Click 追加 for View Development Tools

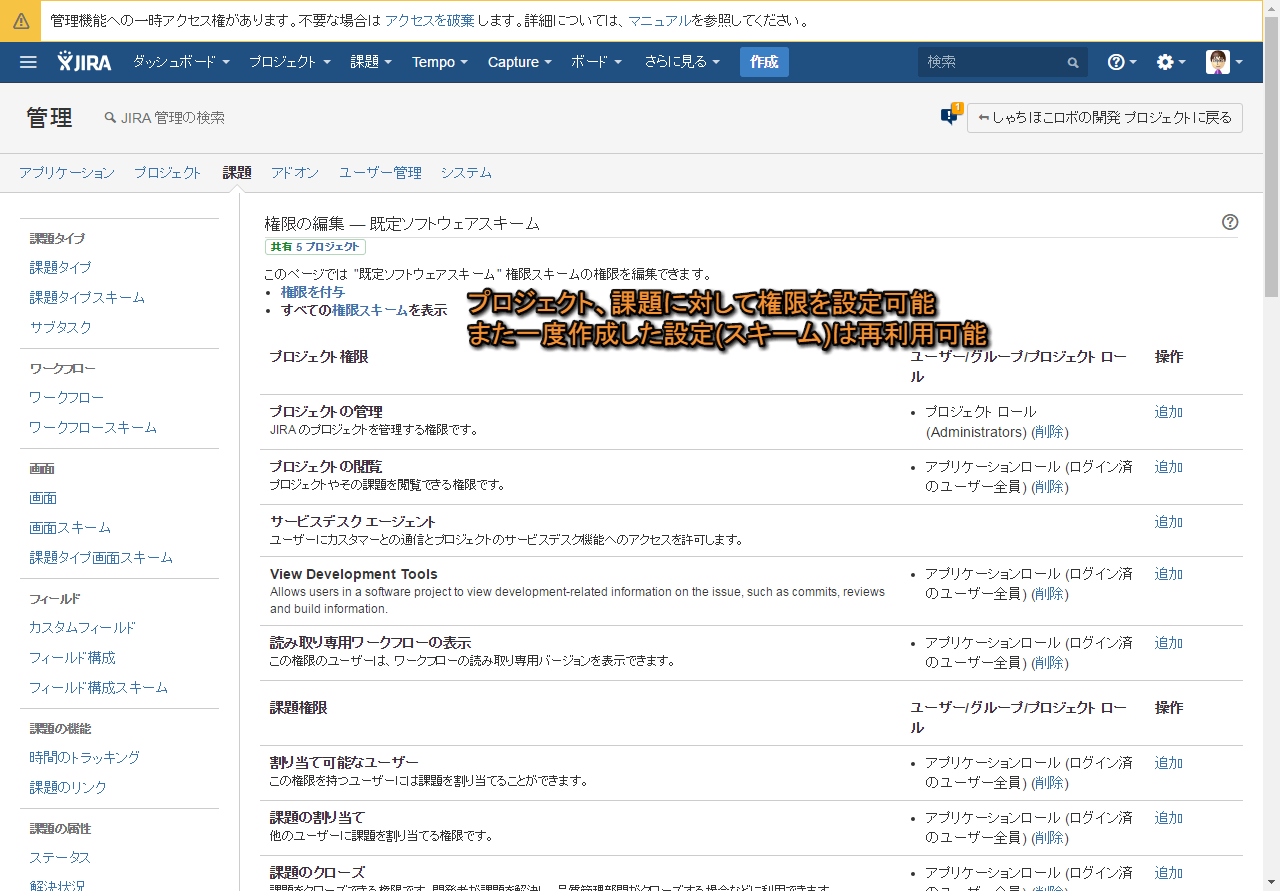pos(1169,573)
